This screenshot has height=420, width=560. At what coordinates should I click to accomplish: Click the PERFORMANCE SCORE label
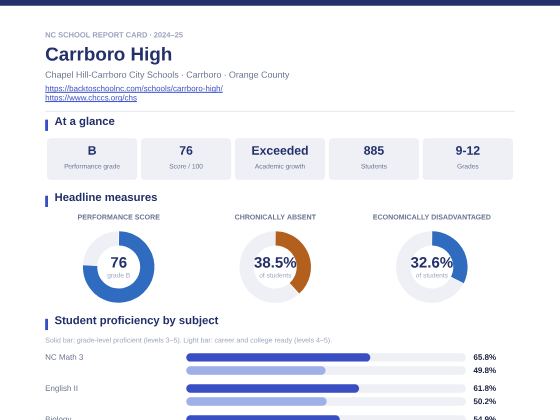tap(119, 217)
